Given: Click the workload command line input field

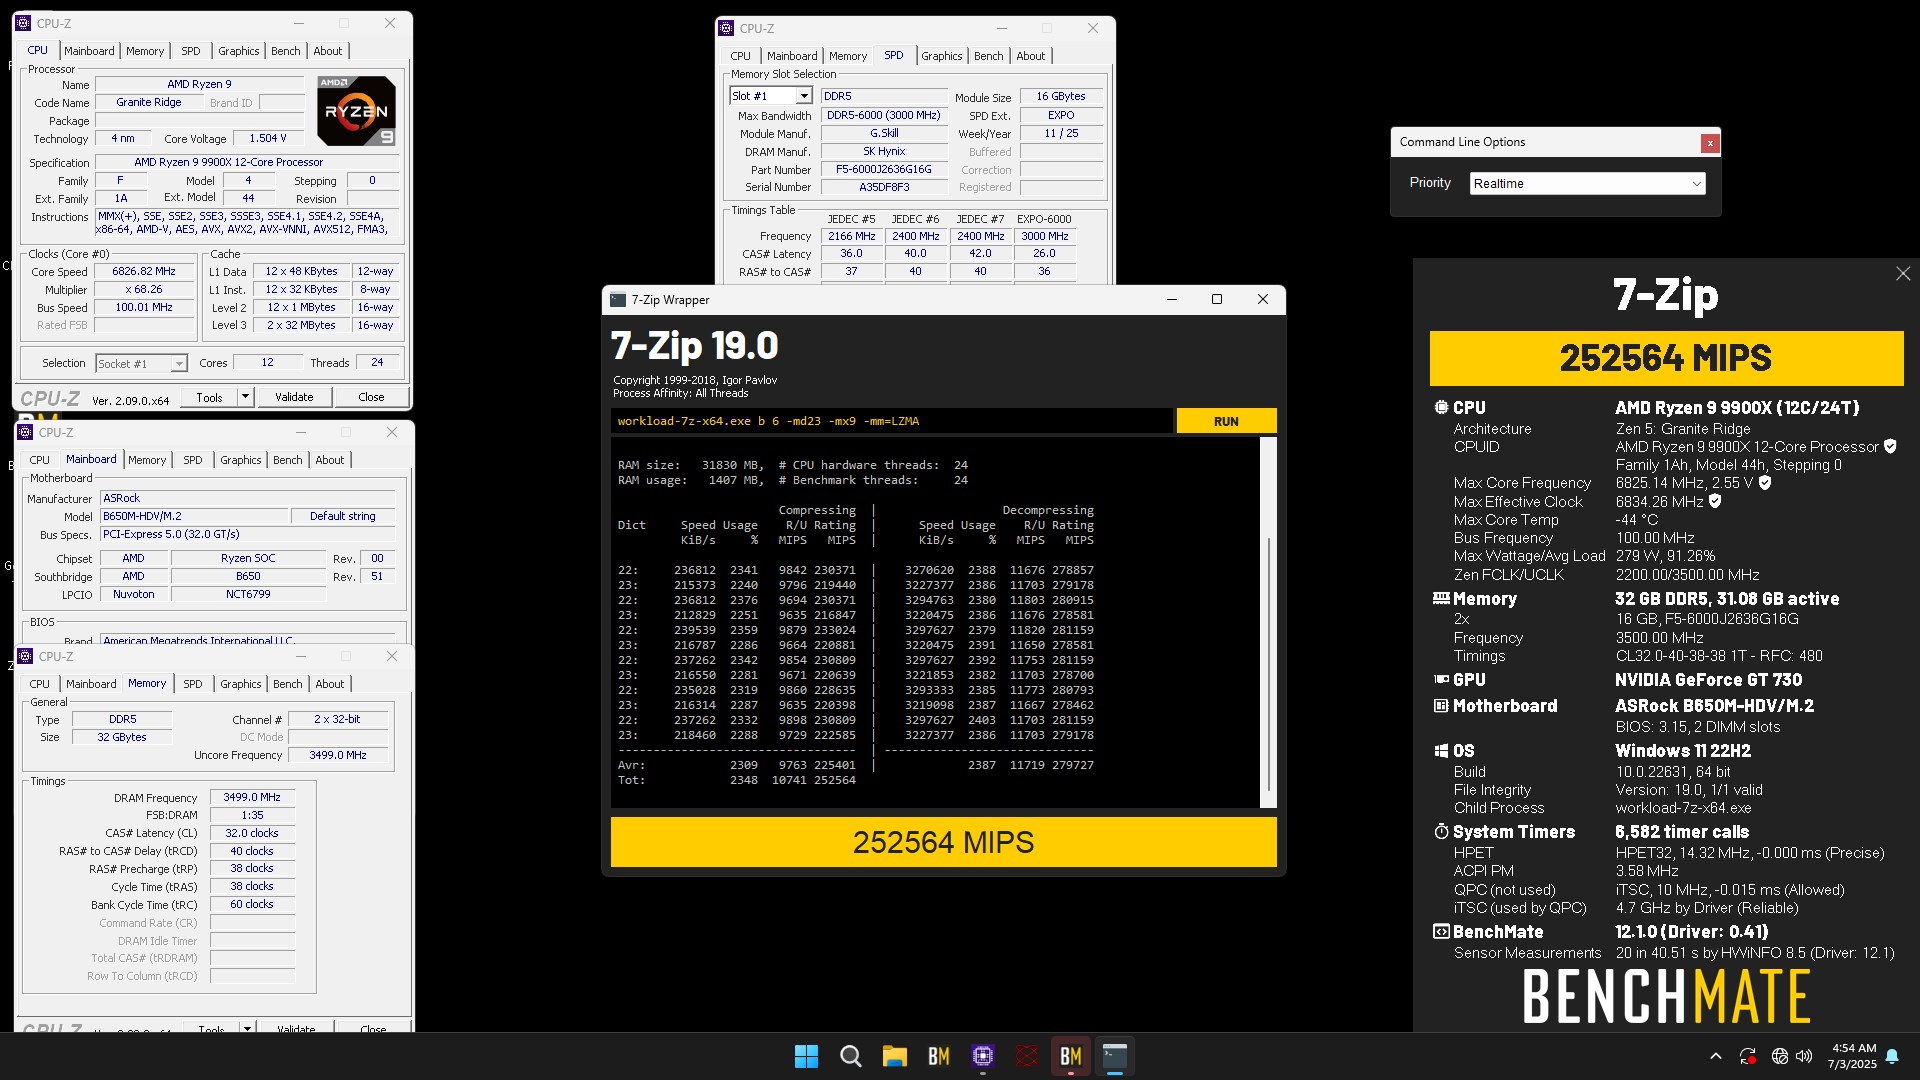Looking at the screenshot, I should 891,421.
